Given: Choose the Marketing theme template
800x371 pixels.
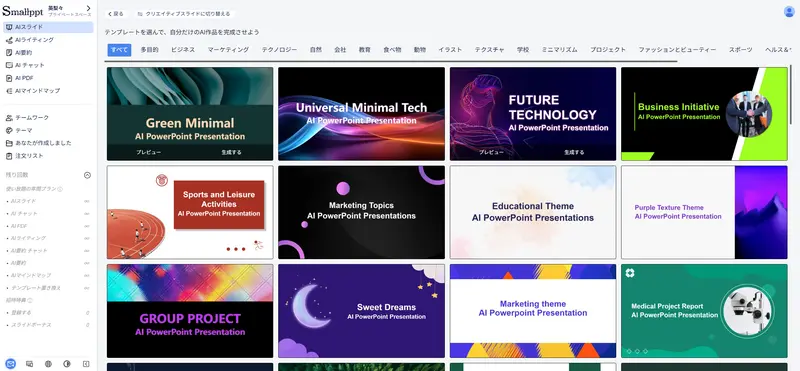Looking at the screenshot, I should 533,311.
